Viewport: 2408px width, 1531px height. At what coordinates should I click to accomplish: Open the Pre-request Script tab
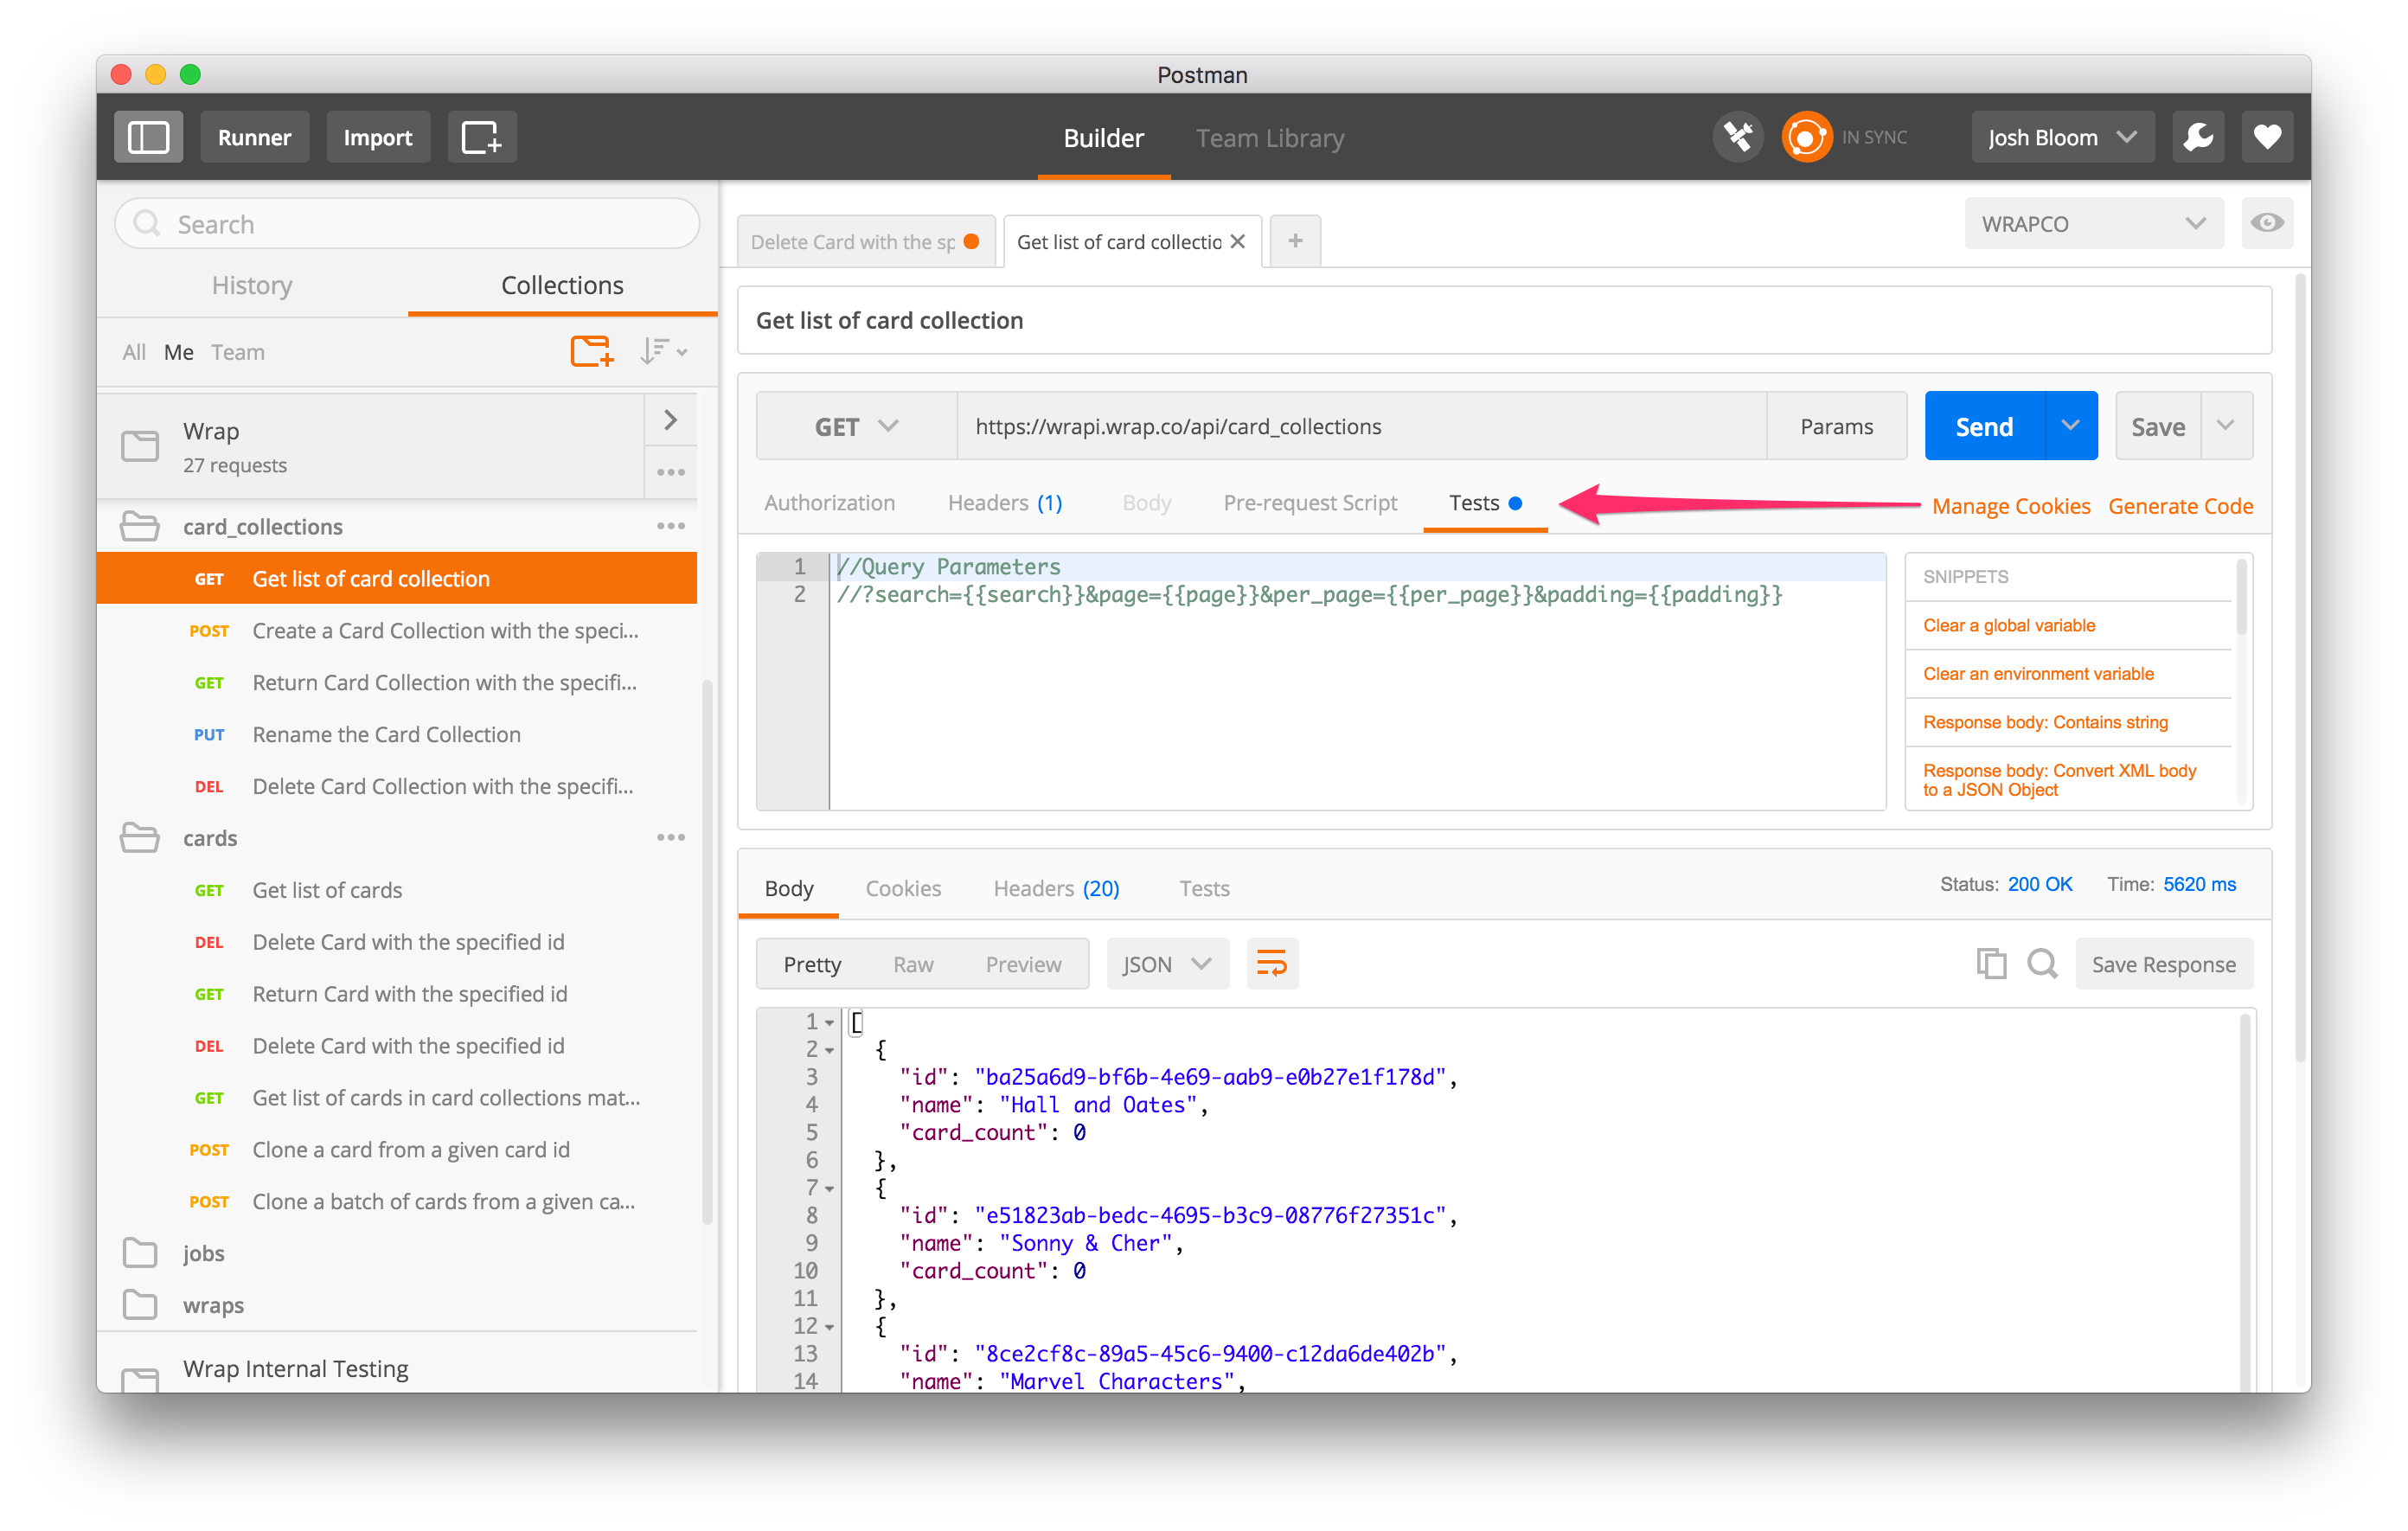coord(1310,502)
